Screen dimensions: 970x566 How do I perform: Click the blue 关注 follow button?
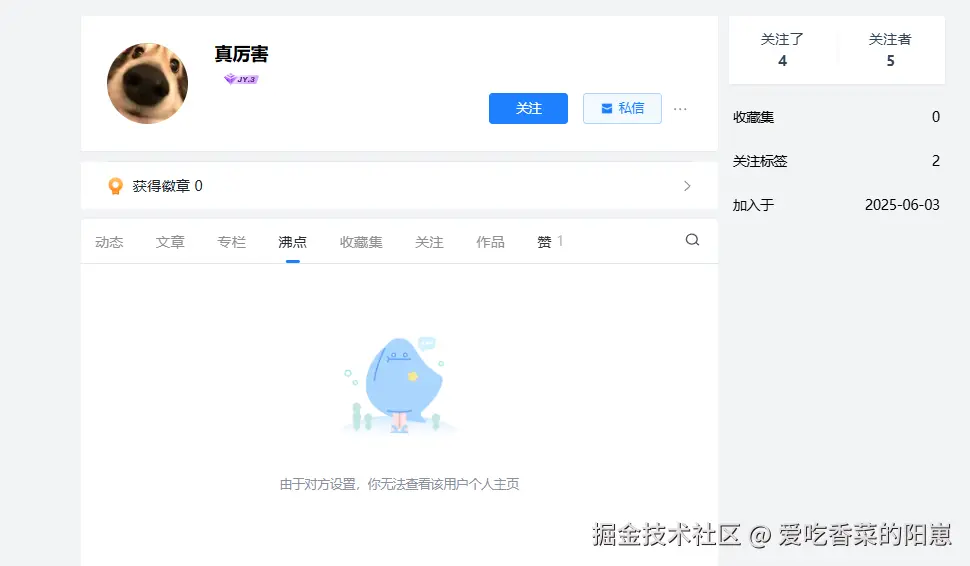(x=528, y=108)
